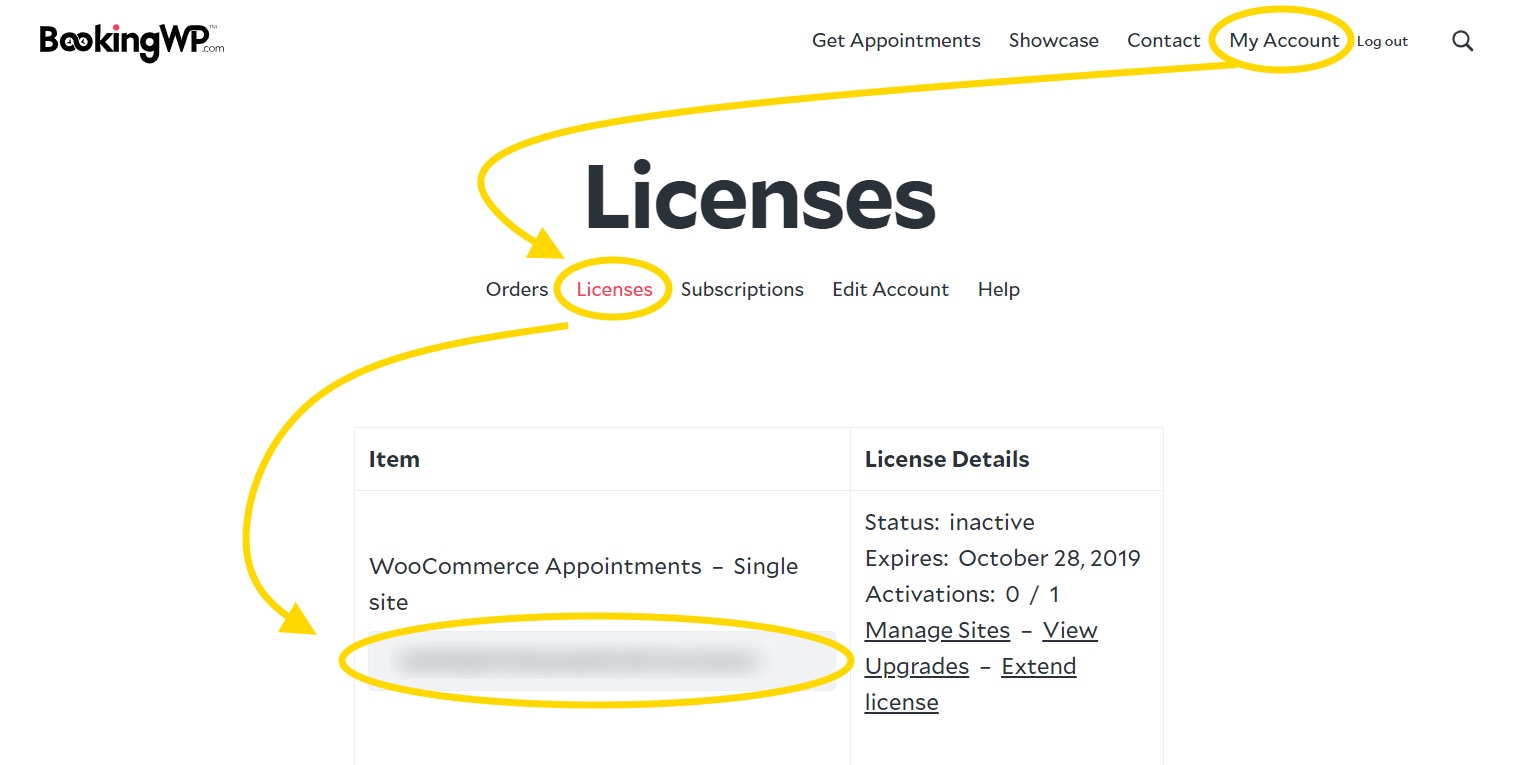This screenshot has height=765, width=1535.
Task: Open the Get Appointments menu item
Action: 895,40
